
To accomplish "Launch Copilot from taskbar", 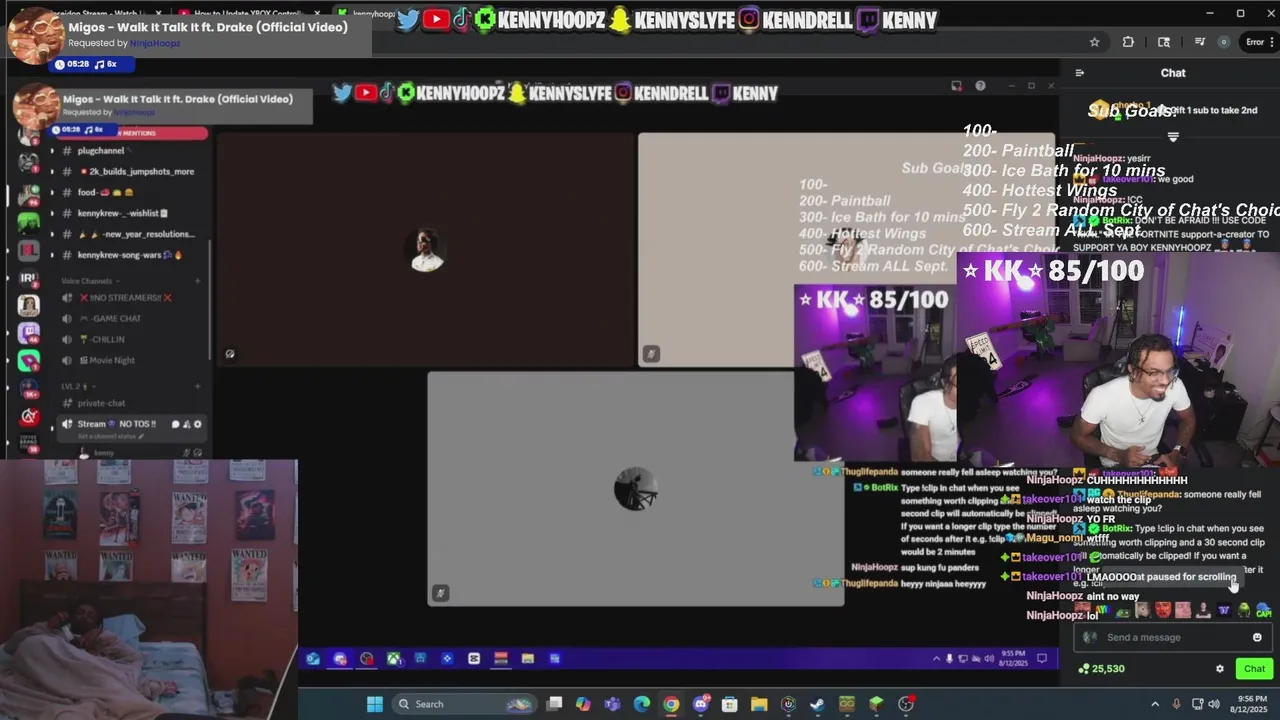I will coord(583,704).
